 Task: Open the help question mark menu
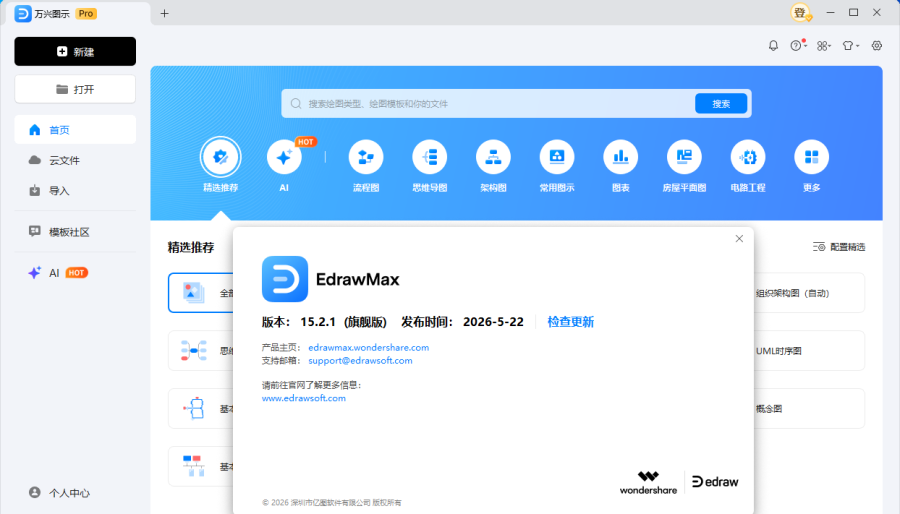coord(798,46)
